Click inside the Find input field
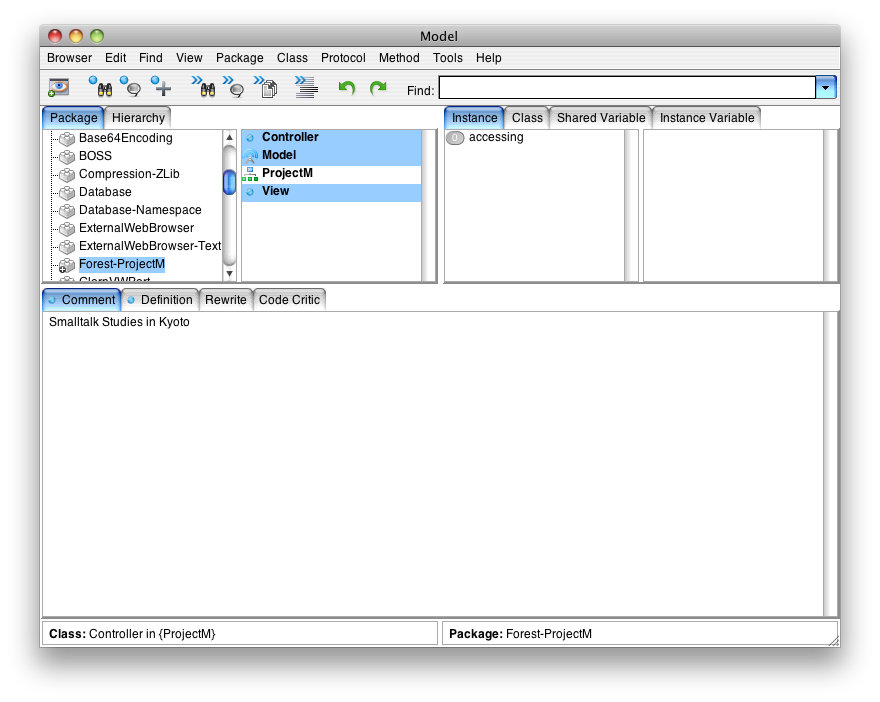The image size is (880, 702). click(x=627, y=88)
